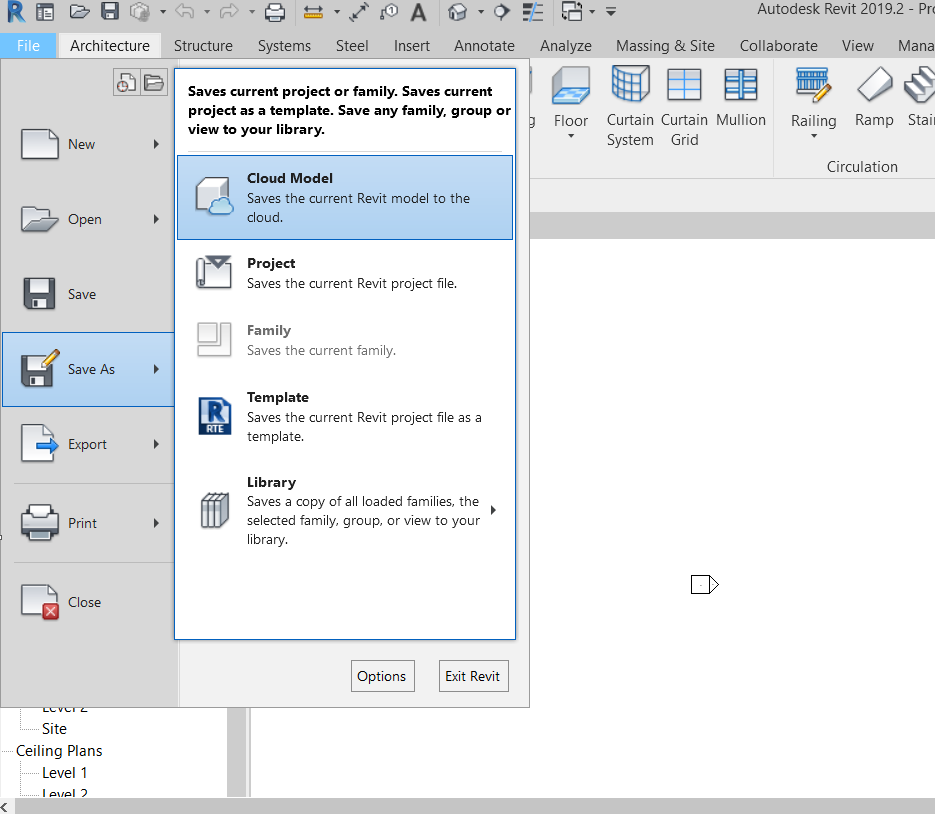Open the File tab
The height and width of the screenshot is (814, 935).
click(28, 45)
